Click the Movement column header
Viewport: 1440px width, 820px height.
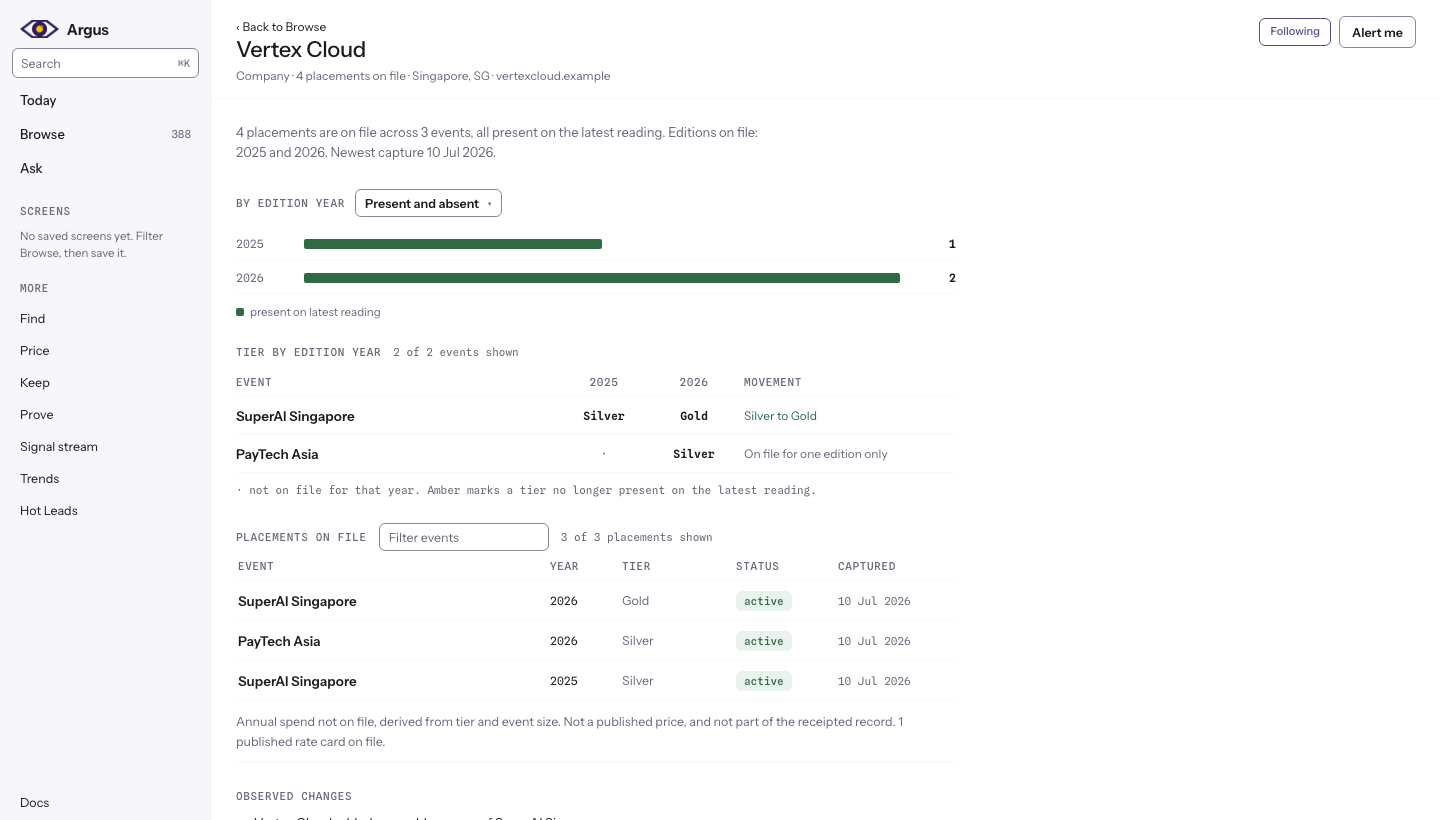coord(773,382)
